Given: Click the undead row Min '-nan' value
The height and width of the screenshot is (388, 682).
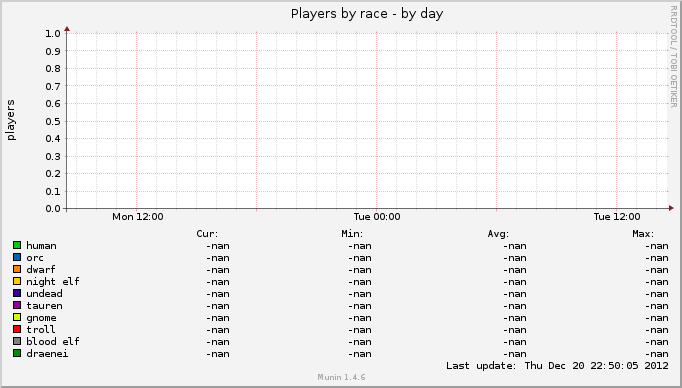Looking at the screenshot, I should pos(360,294).
